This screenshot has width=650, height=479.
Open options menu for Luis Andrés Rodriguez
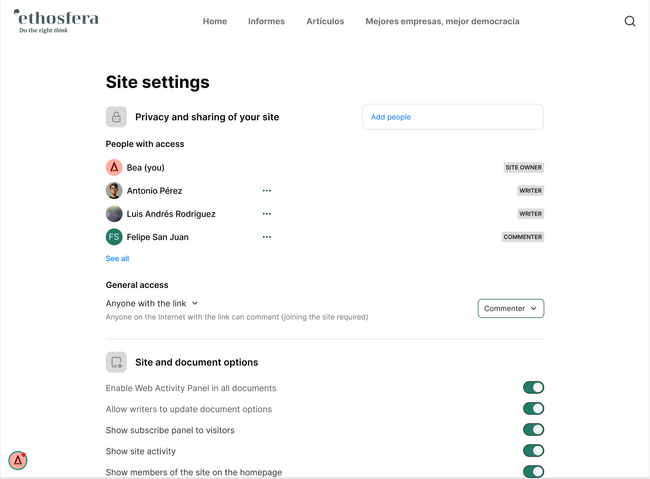click(267, 213)
